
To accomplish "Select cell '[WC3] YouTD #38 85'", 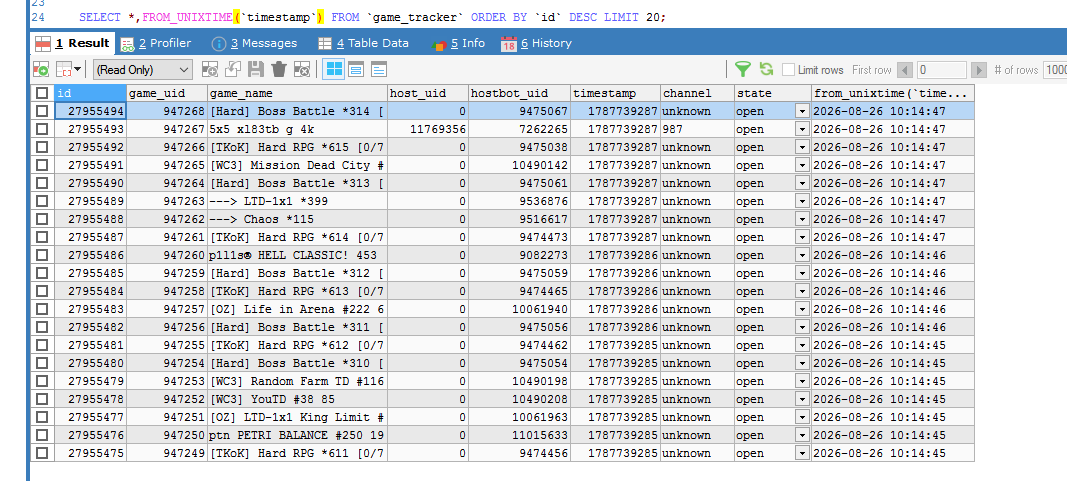I will click(297, 399).
